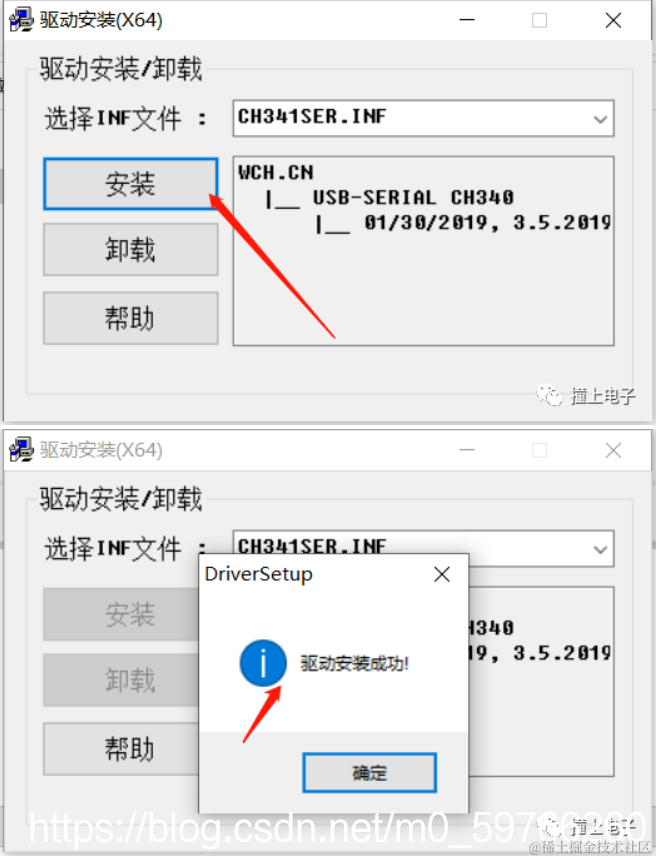The width and height of the screenshot is (656, 860).
Task: Click the app icon of the grayed-out 驱动安装 window
Action: [x=21, y=450]
